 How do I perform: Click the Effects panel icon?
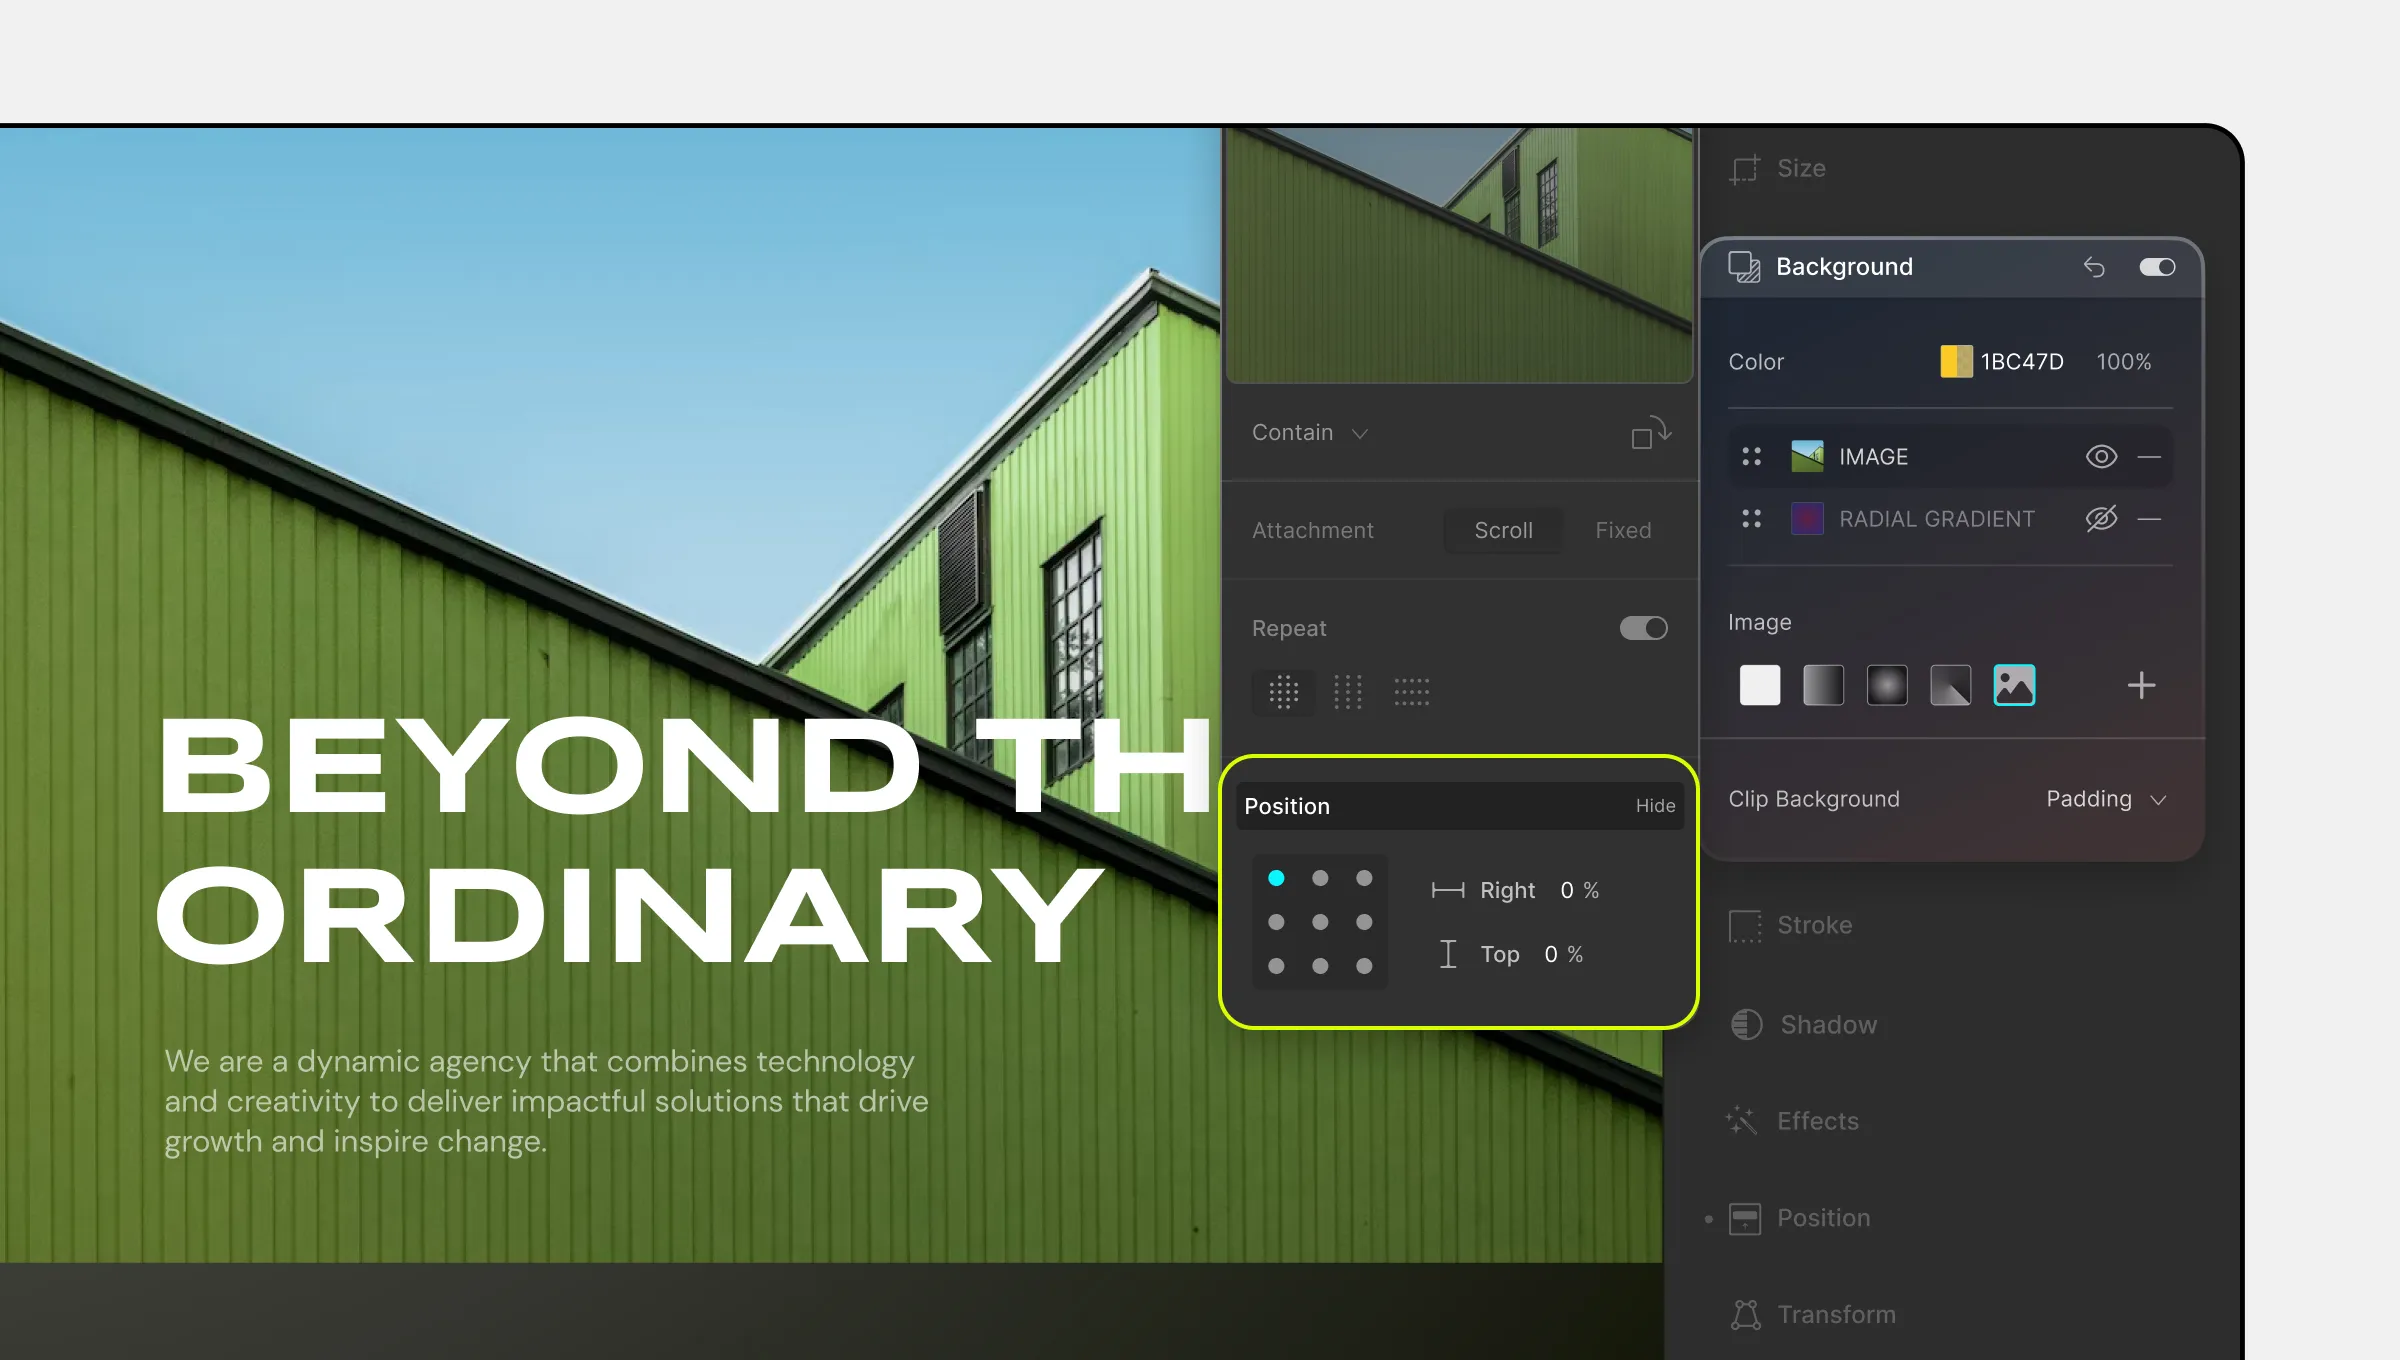pos(1742,1121)
